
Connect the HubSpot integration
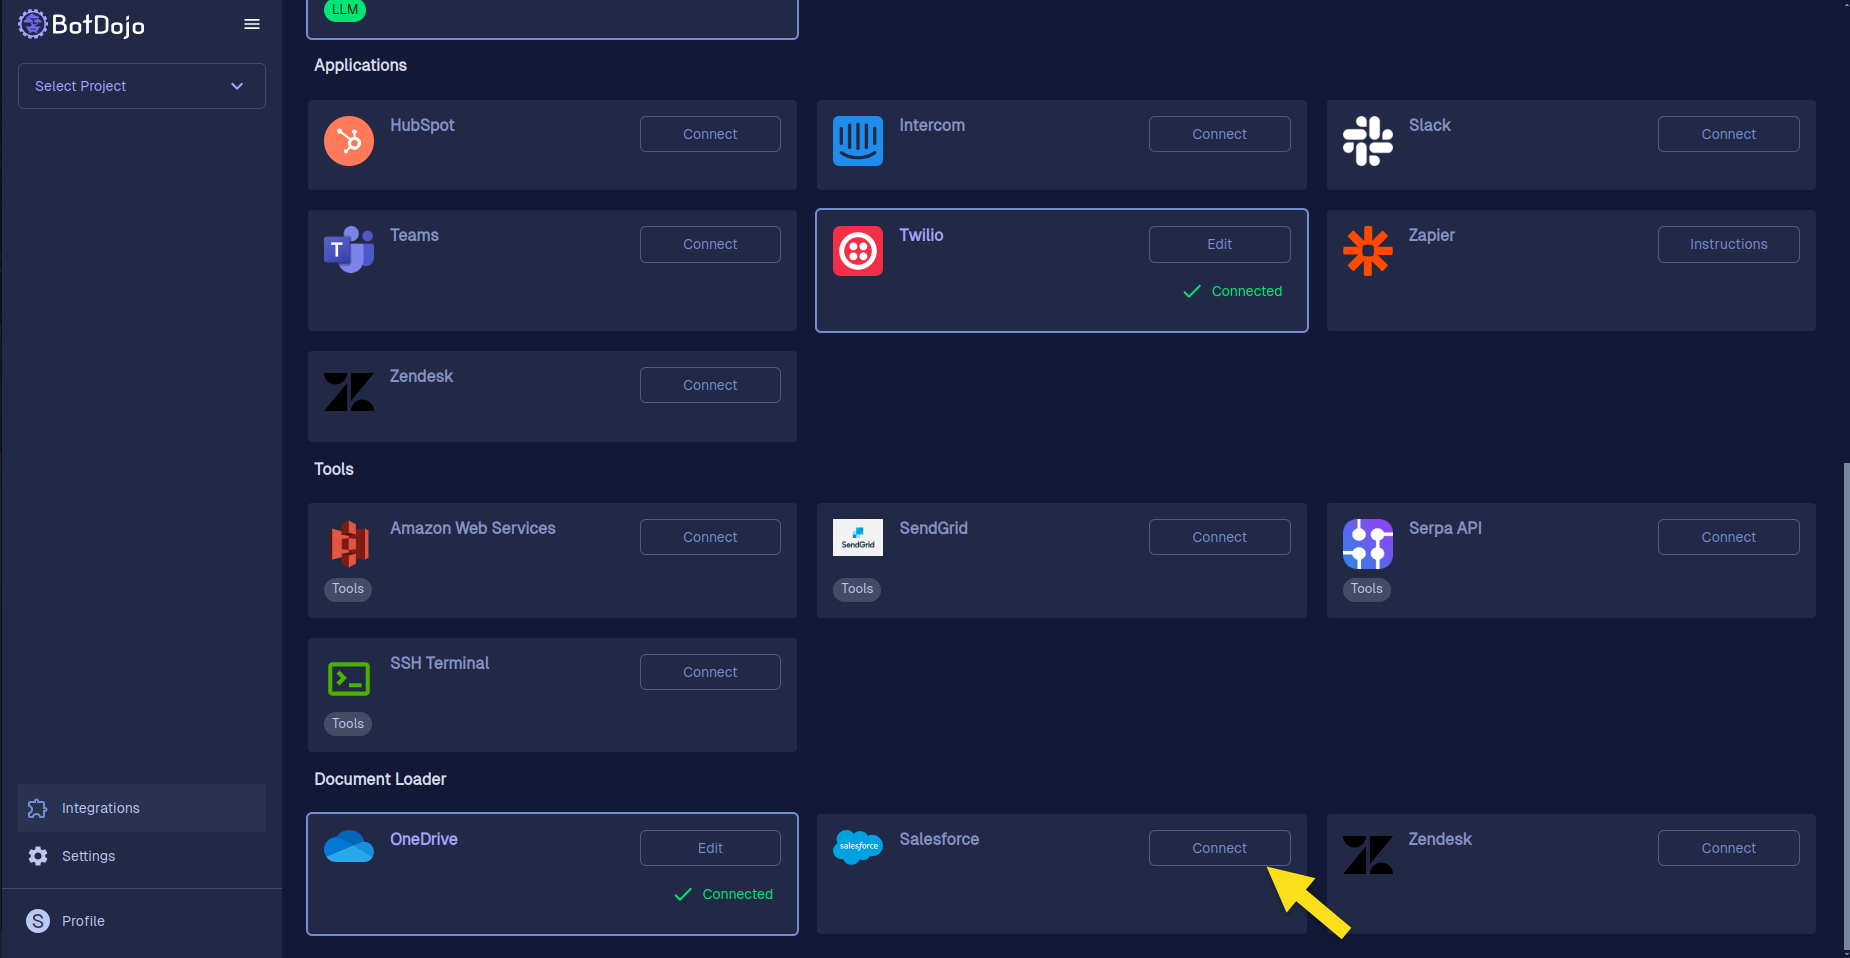click(710, 134)
